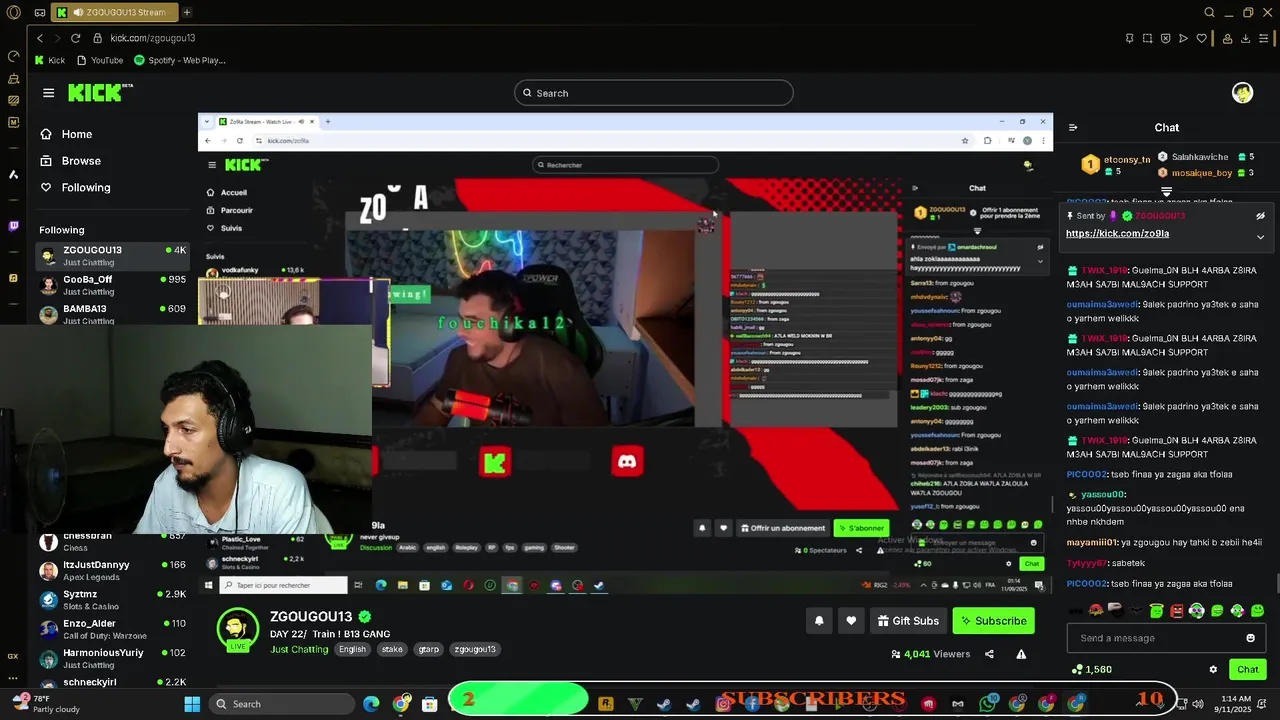The height and width of the screenshot is (720, 1280).
Task: Open the Kick bookmark
Action: [50, 60]
